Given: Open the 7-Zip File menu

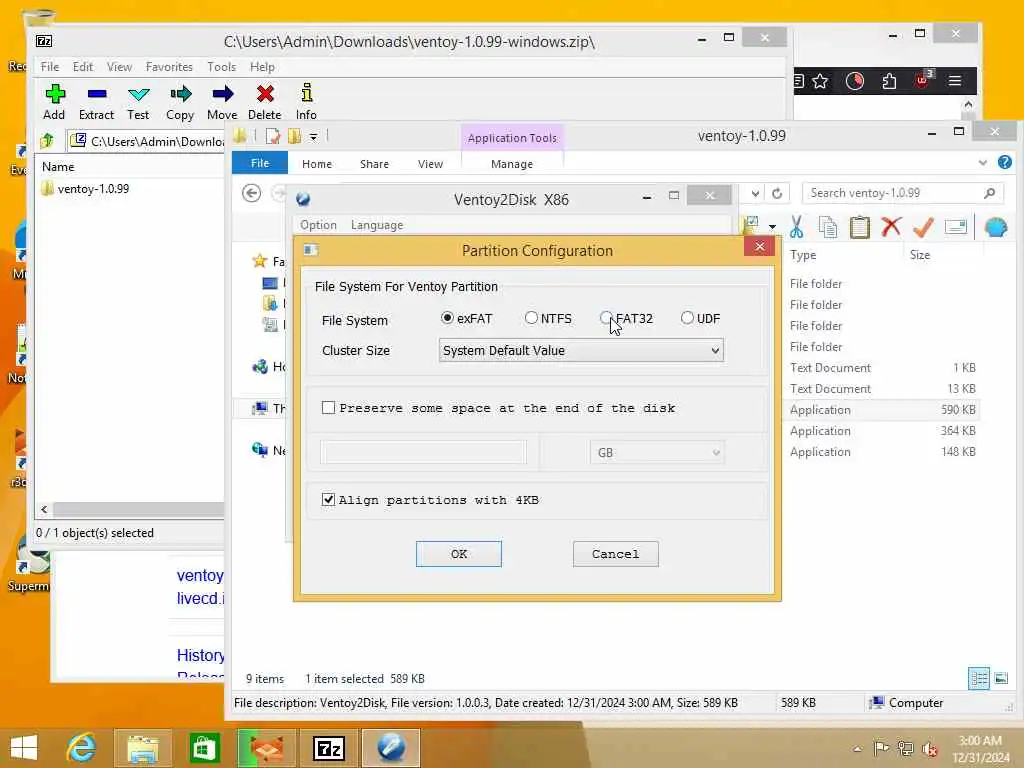Looking at the screenshot, I should (50, 67).
